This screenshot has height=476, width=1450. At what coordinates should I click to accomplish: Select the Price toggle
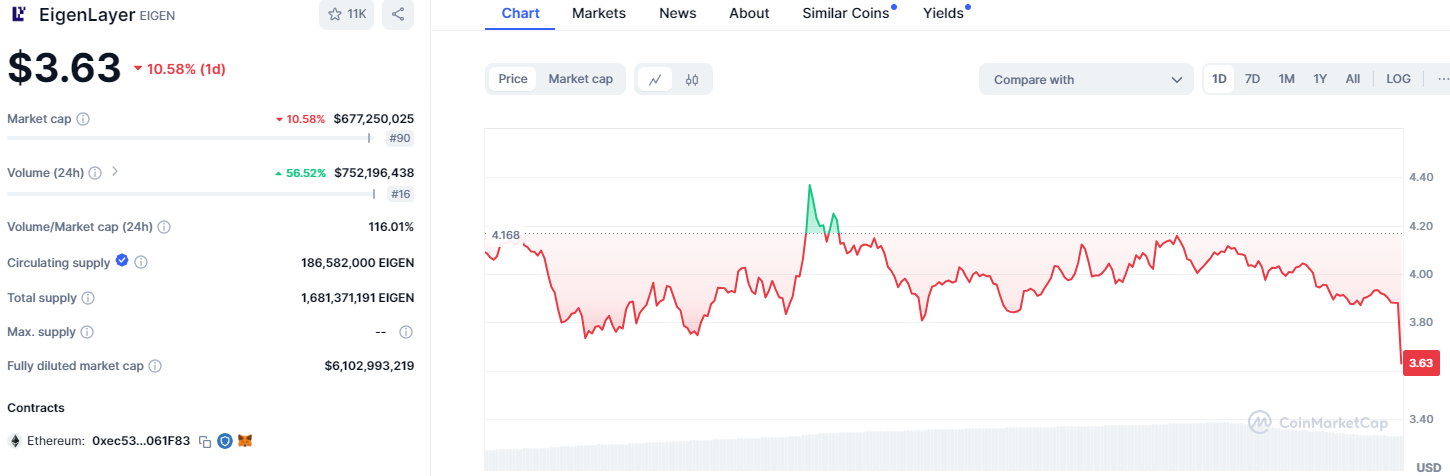[x=513, y=79]
